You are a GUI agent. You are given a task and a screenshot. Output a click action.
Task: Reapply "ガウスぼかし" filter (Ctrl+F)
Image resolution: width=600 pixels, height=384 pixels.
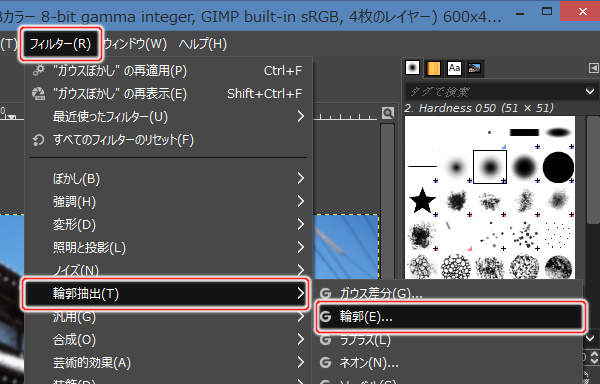click(x=168, y=71)
